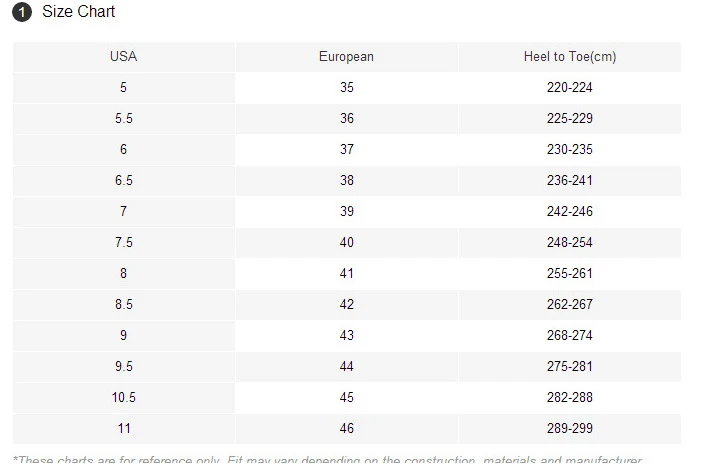The width and height of the screenshot is (712, 474).
Task: Select the USA column header
Action: click(x=123, y=57)
